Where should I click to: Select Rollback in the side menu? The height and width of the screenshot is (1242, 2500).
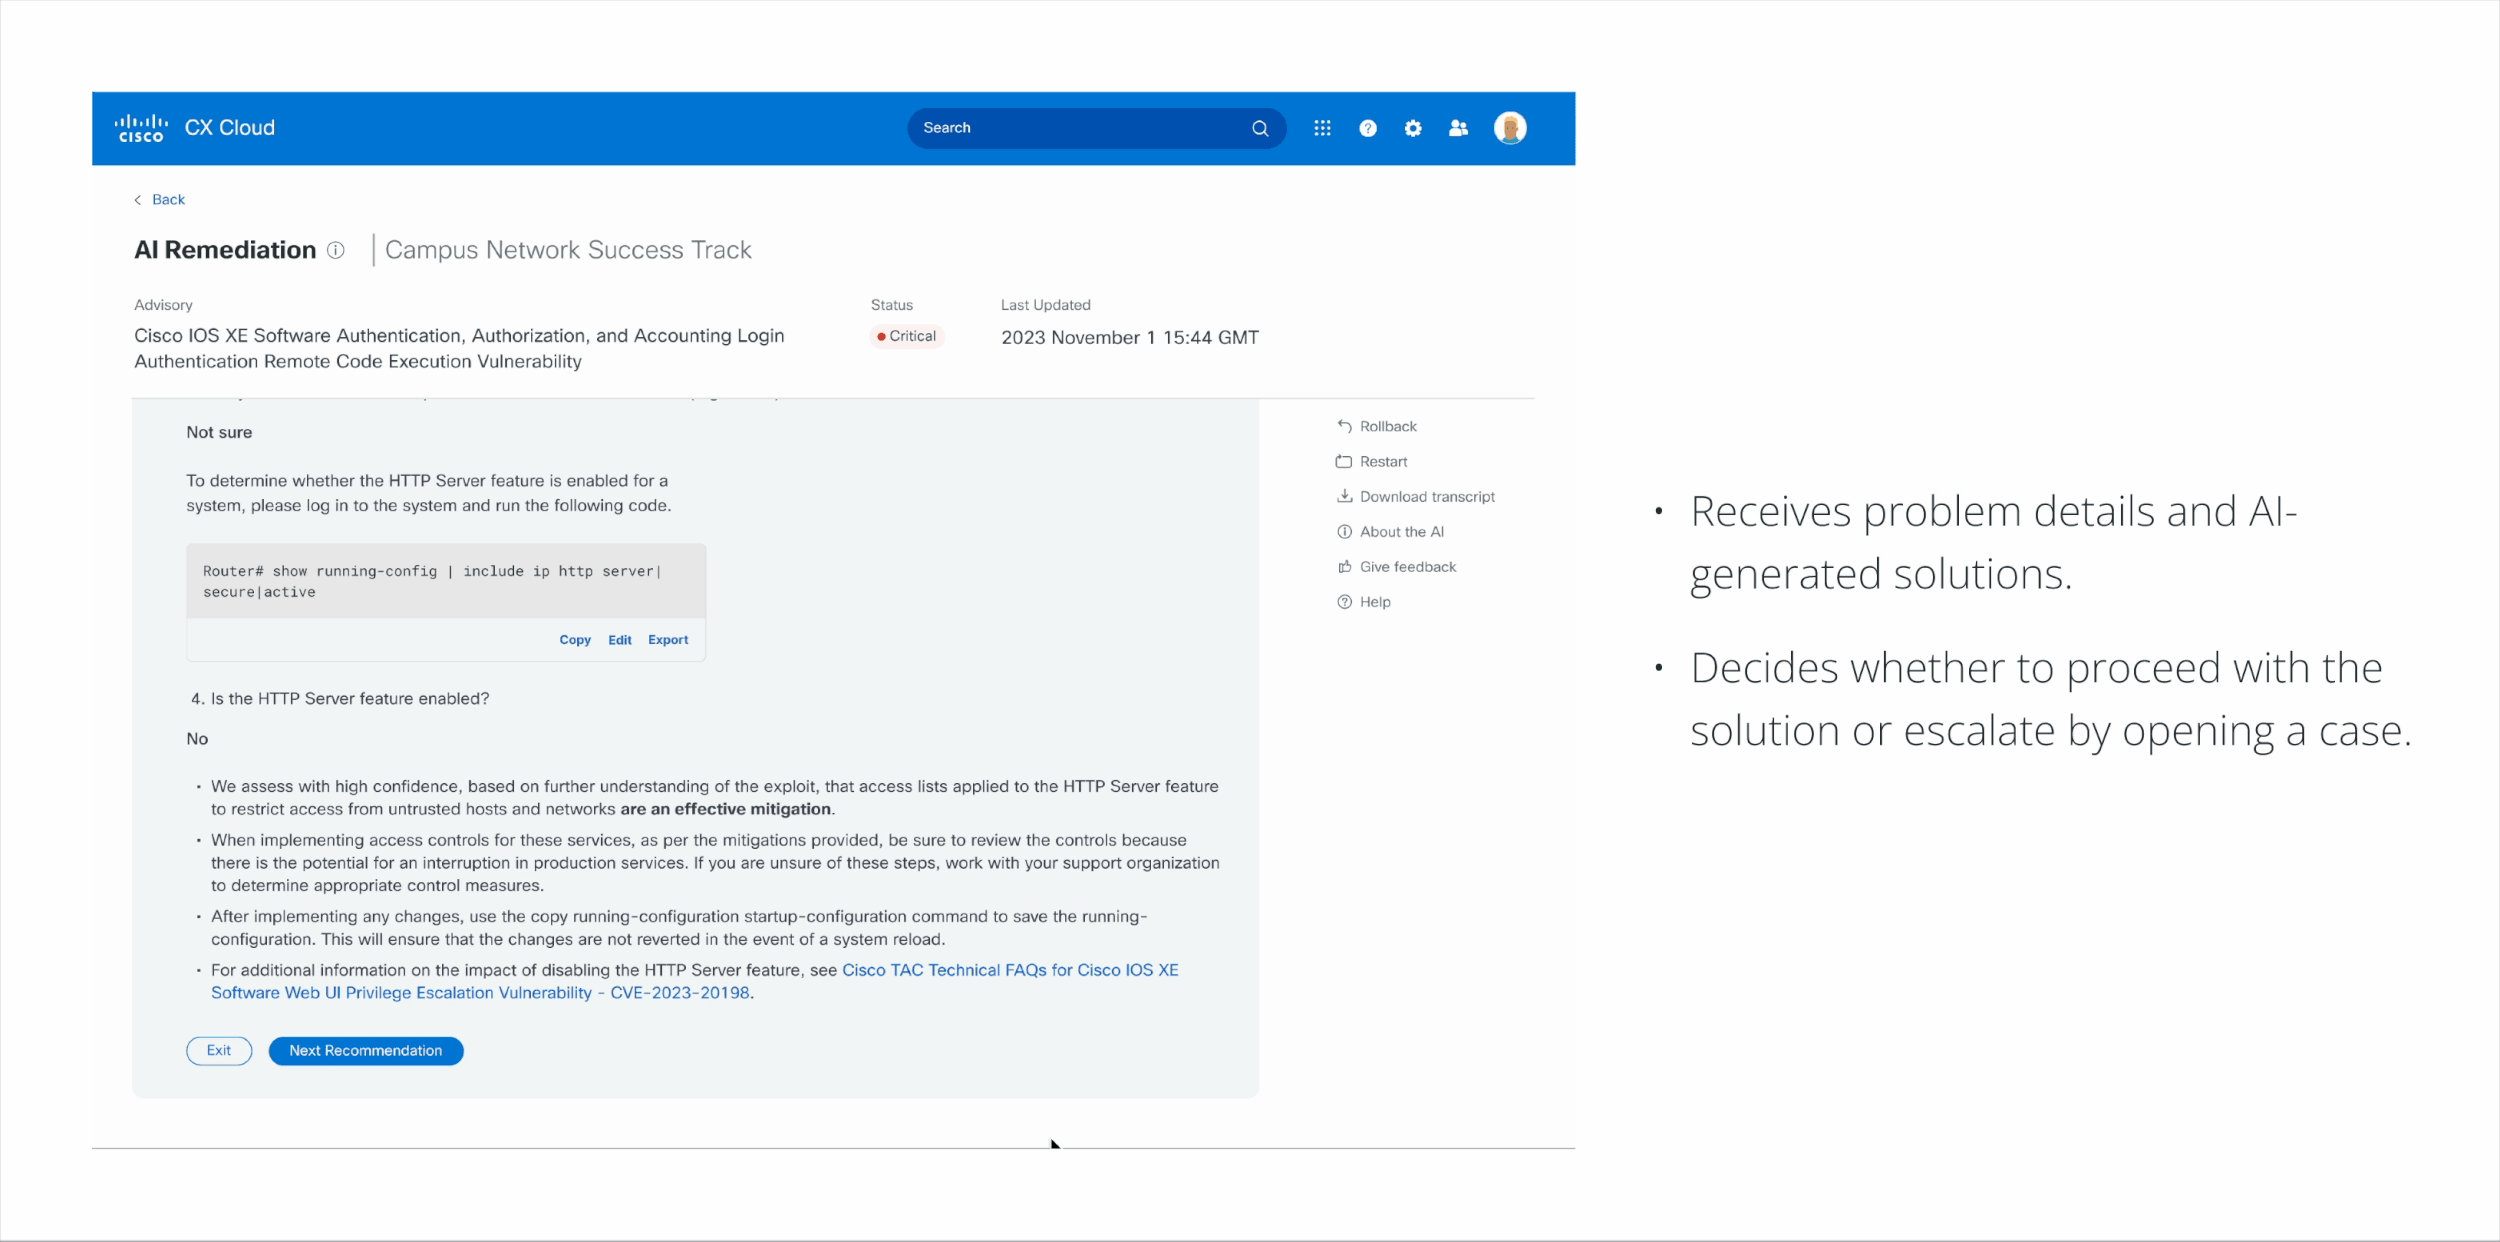pos(1388,426)
